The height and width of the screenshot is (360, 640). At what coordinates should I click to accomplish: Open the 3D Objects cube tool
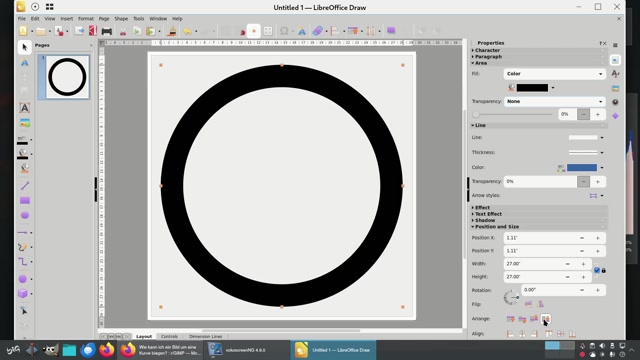[22, 293]
